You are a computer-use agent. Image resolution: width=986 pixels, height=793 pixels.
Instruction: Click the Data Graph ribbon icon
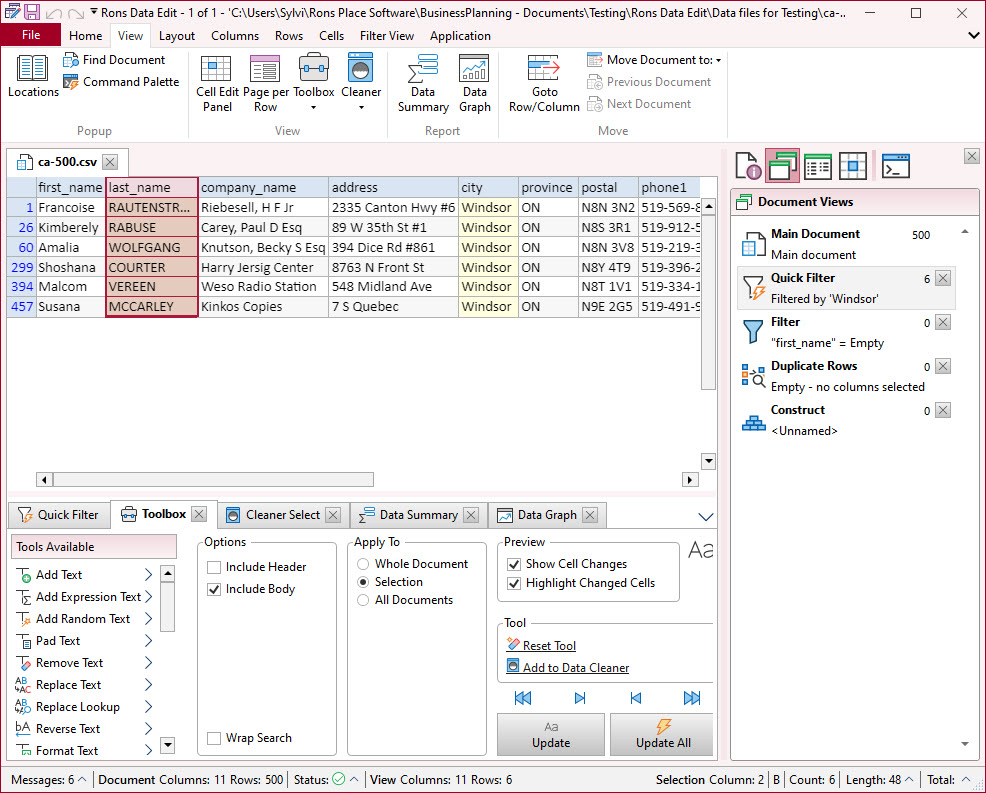474,71
